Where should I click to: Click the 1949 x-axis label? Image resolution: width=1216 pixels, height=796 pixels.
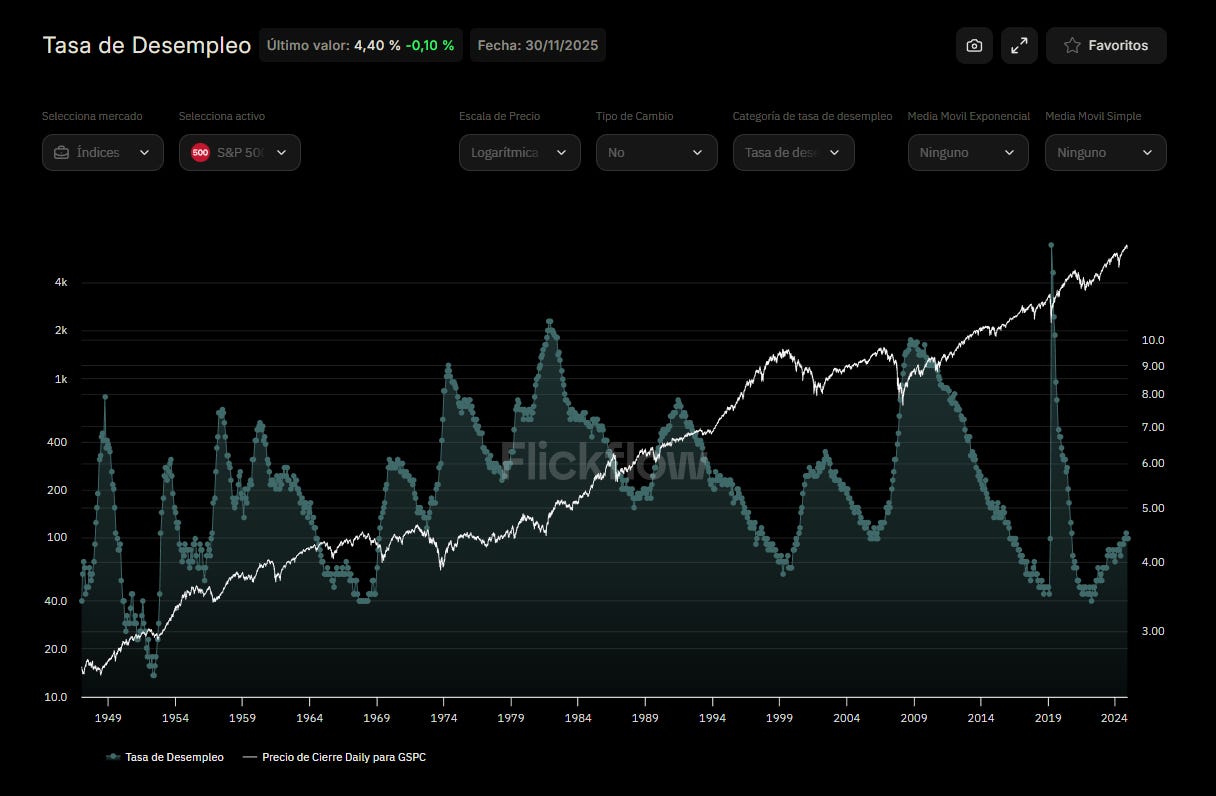click(x=108, y=718)
